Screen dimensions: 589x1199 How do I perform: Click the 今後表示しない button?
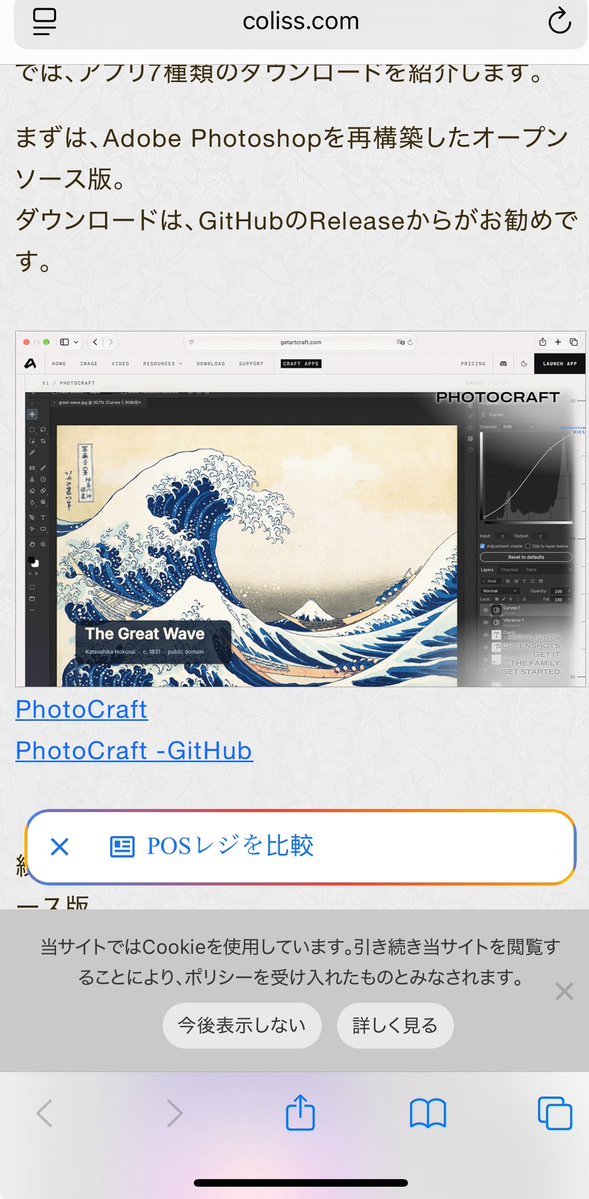point(242,1025)
